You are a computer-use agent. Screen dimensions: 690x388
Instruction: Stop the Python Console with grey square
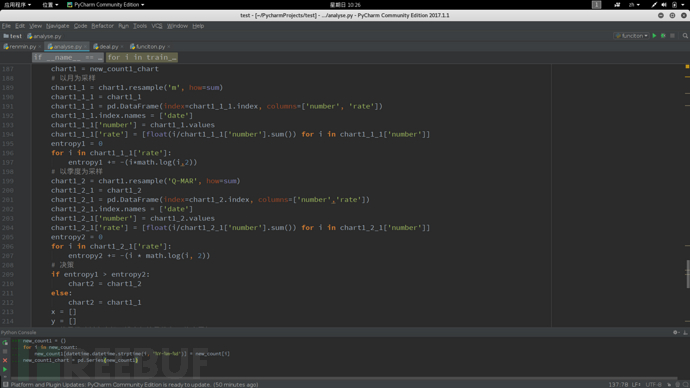click(x=5, y=351)
